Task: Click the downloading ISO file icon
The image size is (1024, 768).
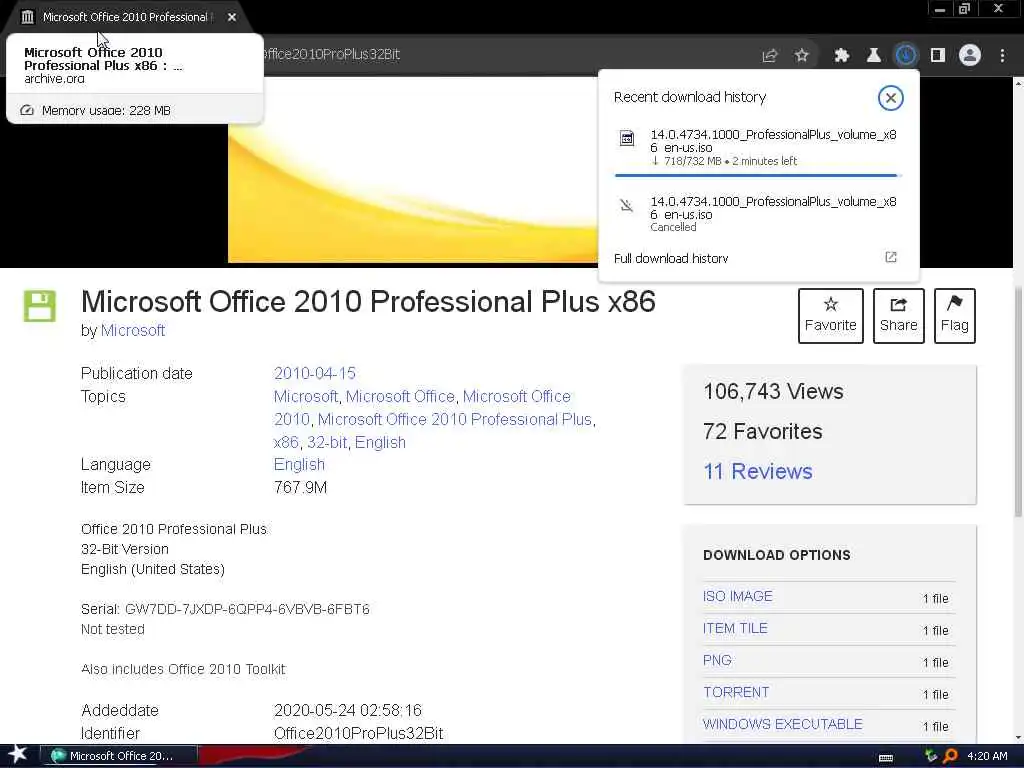Action: (x=627, y=138)
